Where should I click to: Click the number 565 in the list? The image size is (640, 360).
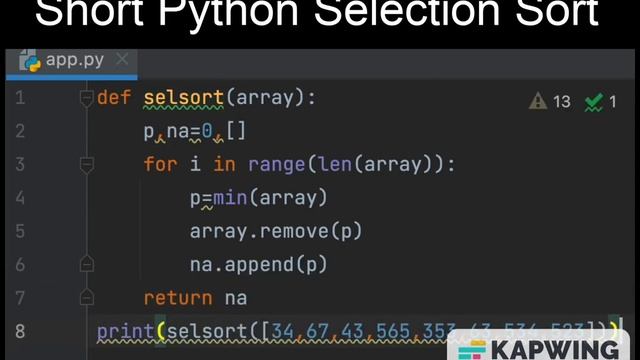coord(393,331)
